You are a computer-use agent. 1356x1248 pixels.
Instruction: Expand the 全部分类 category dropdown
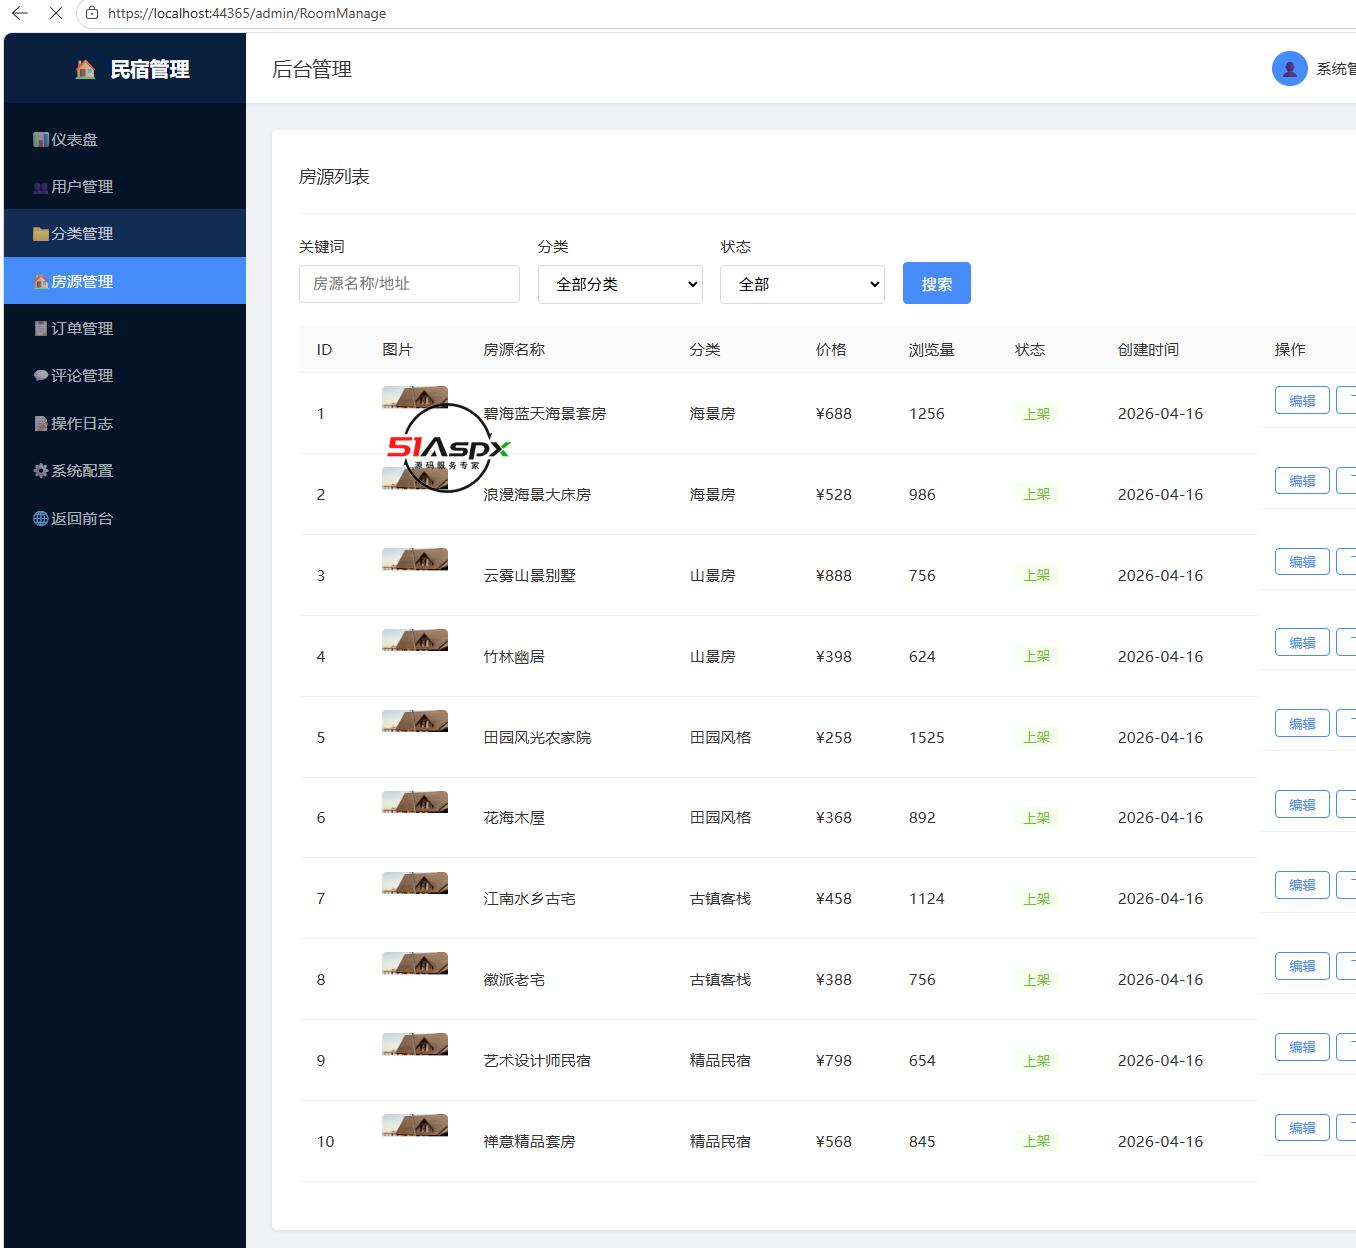pyautogui.click(x=620, y=284)
